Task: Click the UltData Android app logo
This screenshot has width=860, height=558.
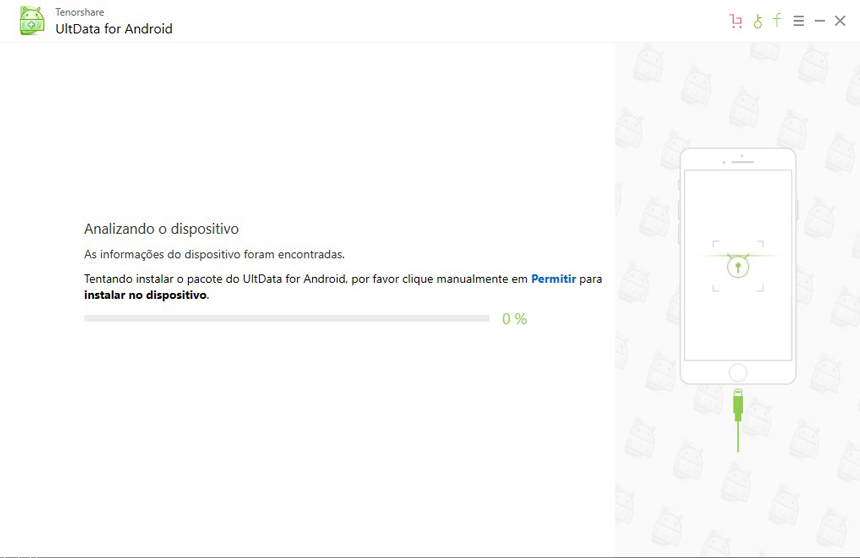Action: tap(32, 21)
